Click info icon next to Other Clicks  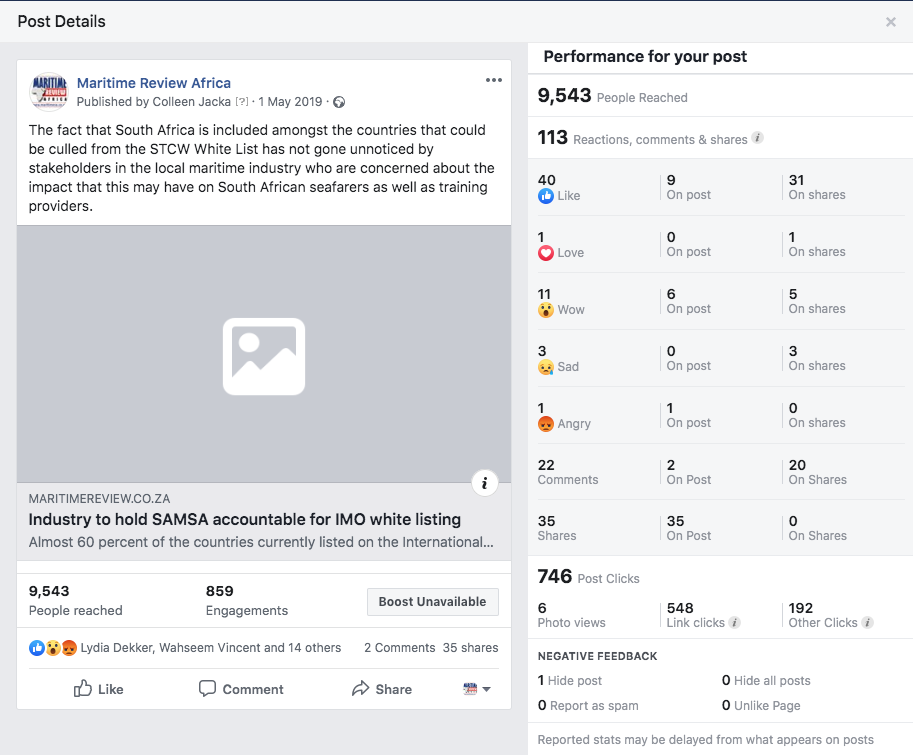click(x=867, y=622)
